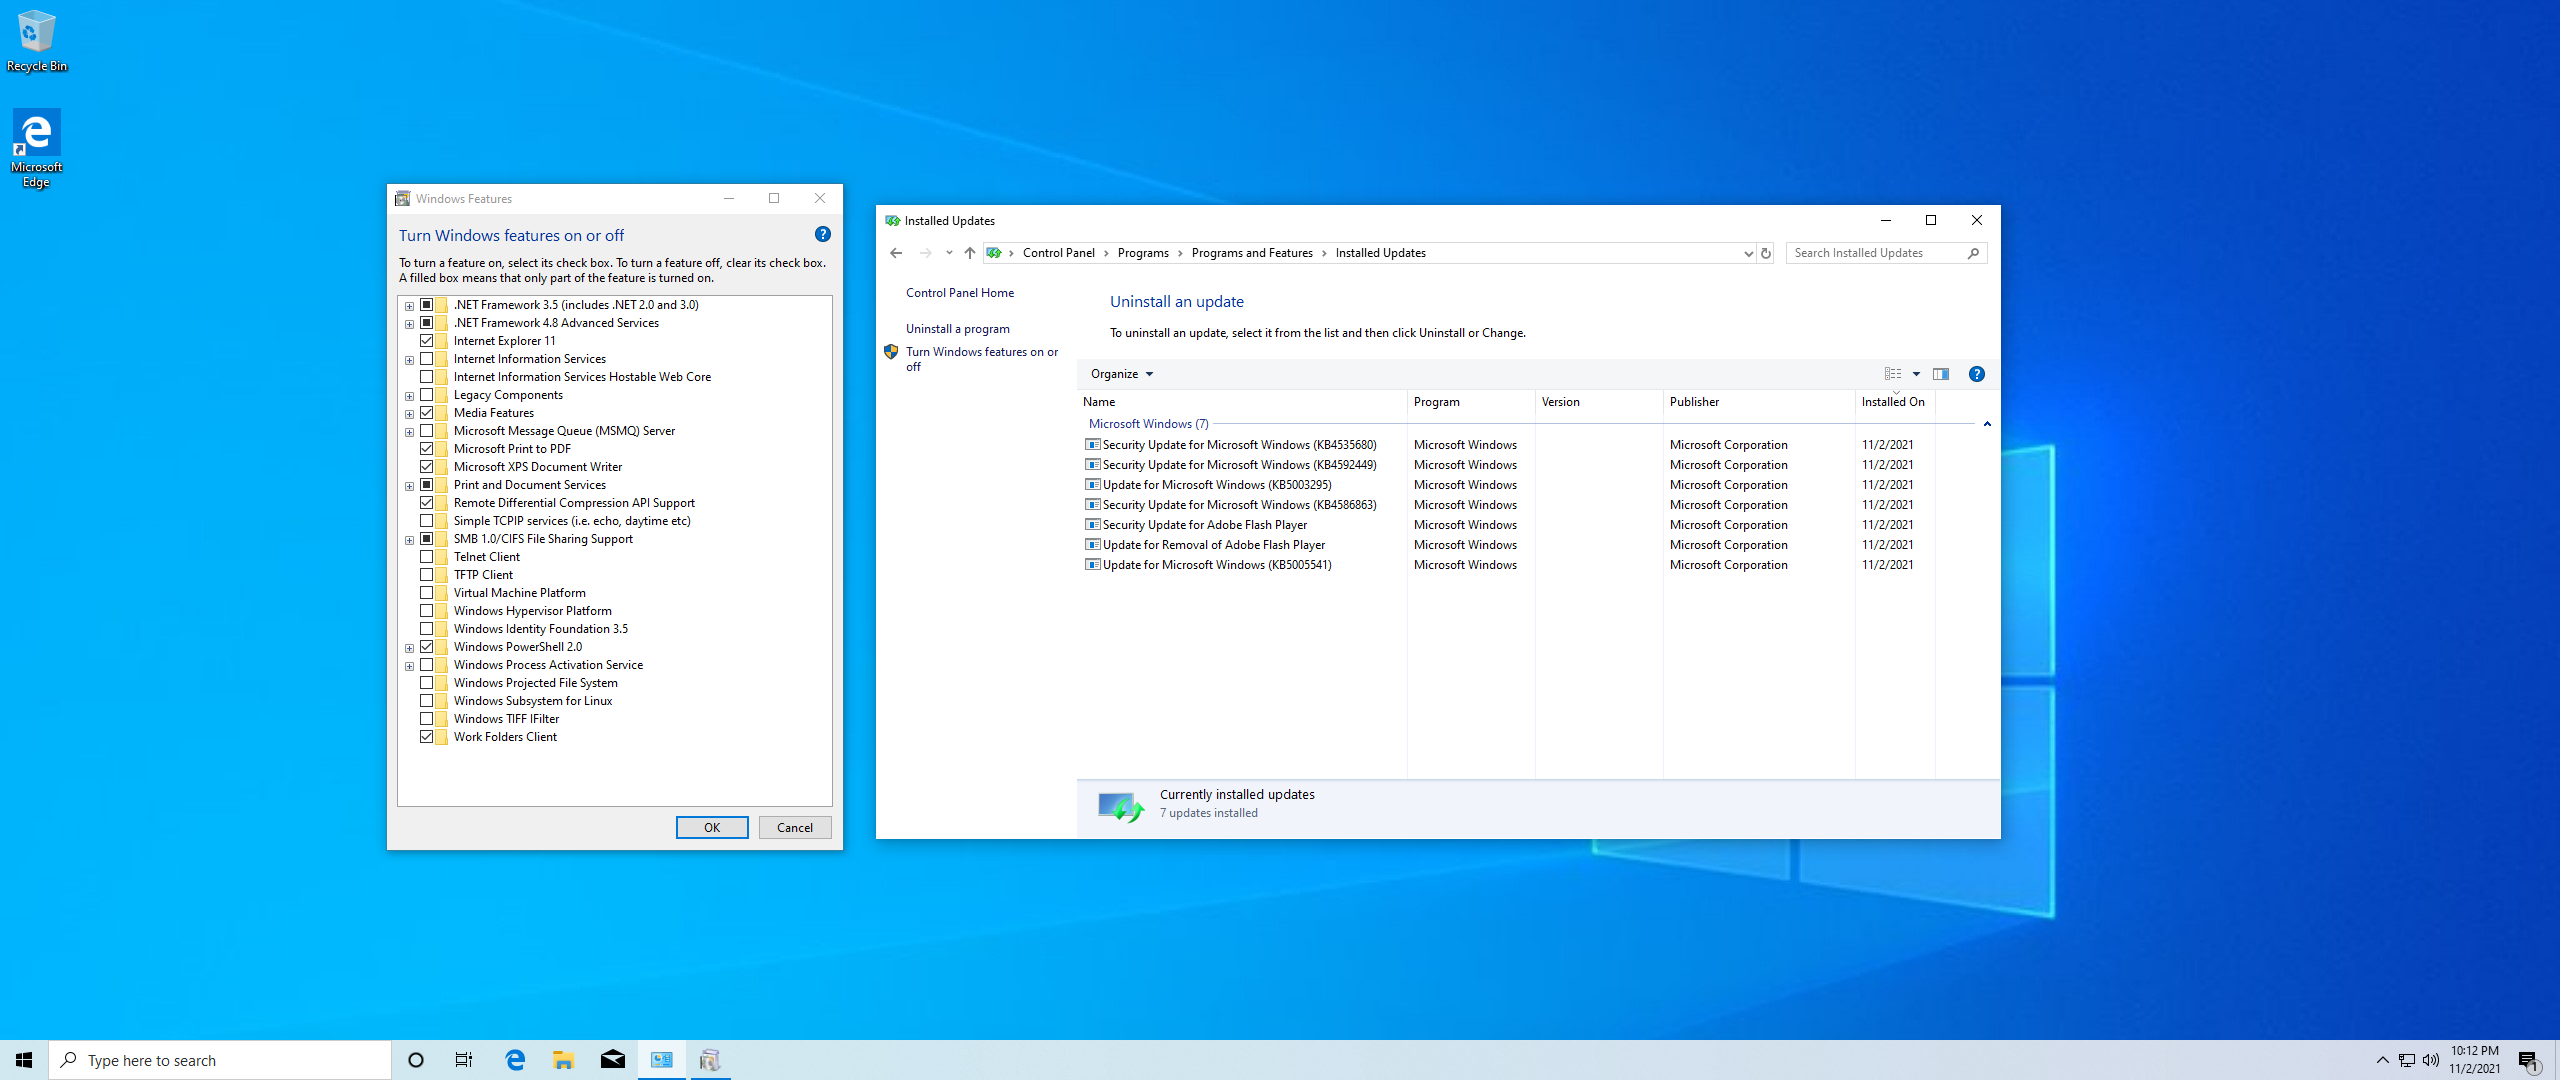2560x1080 pixels.
Task: Uncheck Work Folders Client
Action: point(427,737)
